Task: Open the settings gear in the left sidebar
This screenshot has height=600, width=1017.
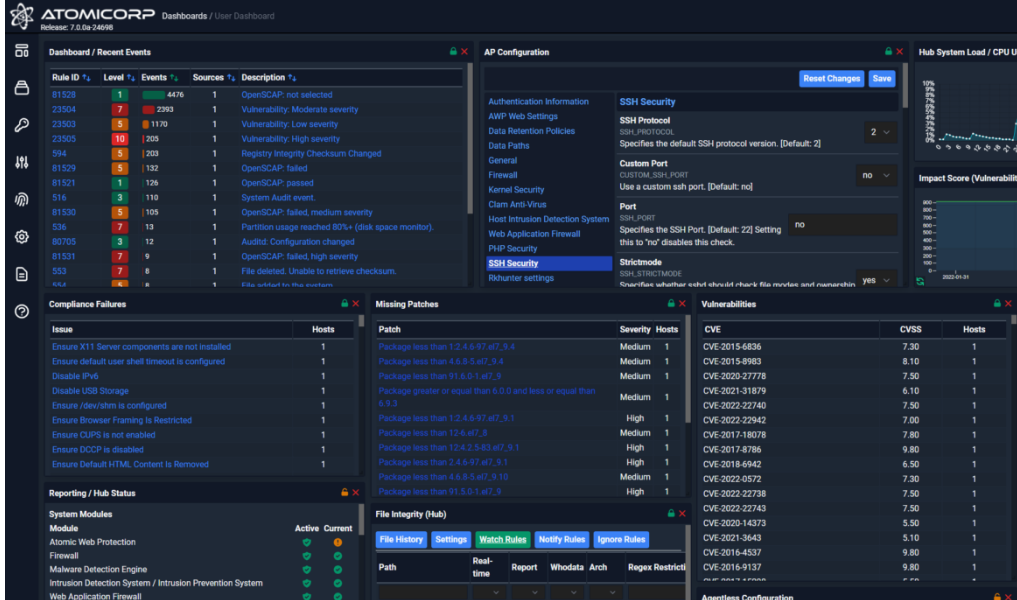Action: [21, 236]
